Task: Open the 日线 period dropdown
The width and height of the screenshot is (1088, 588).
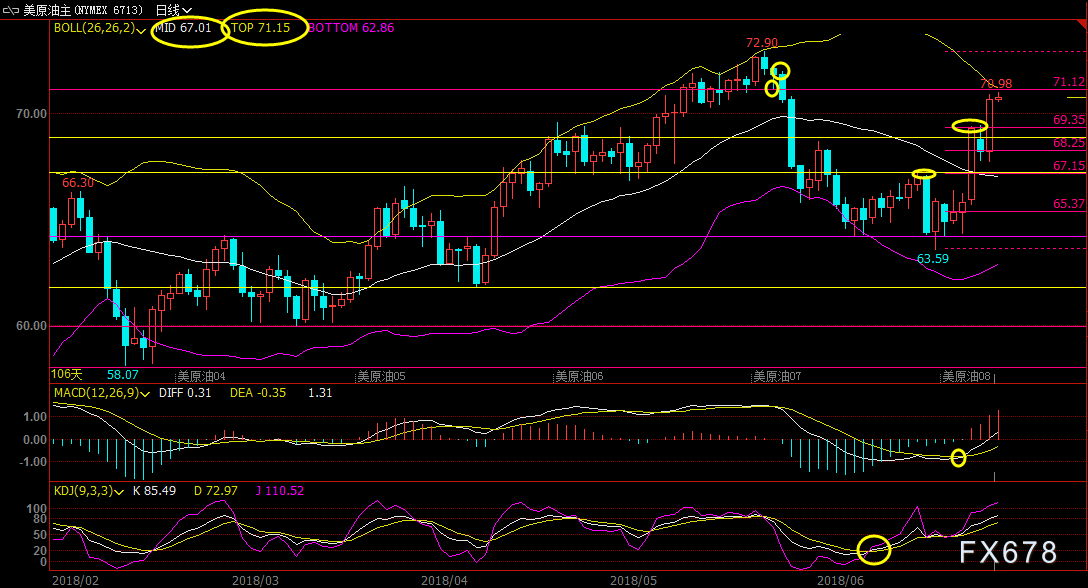Action: point(173,10)
